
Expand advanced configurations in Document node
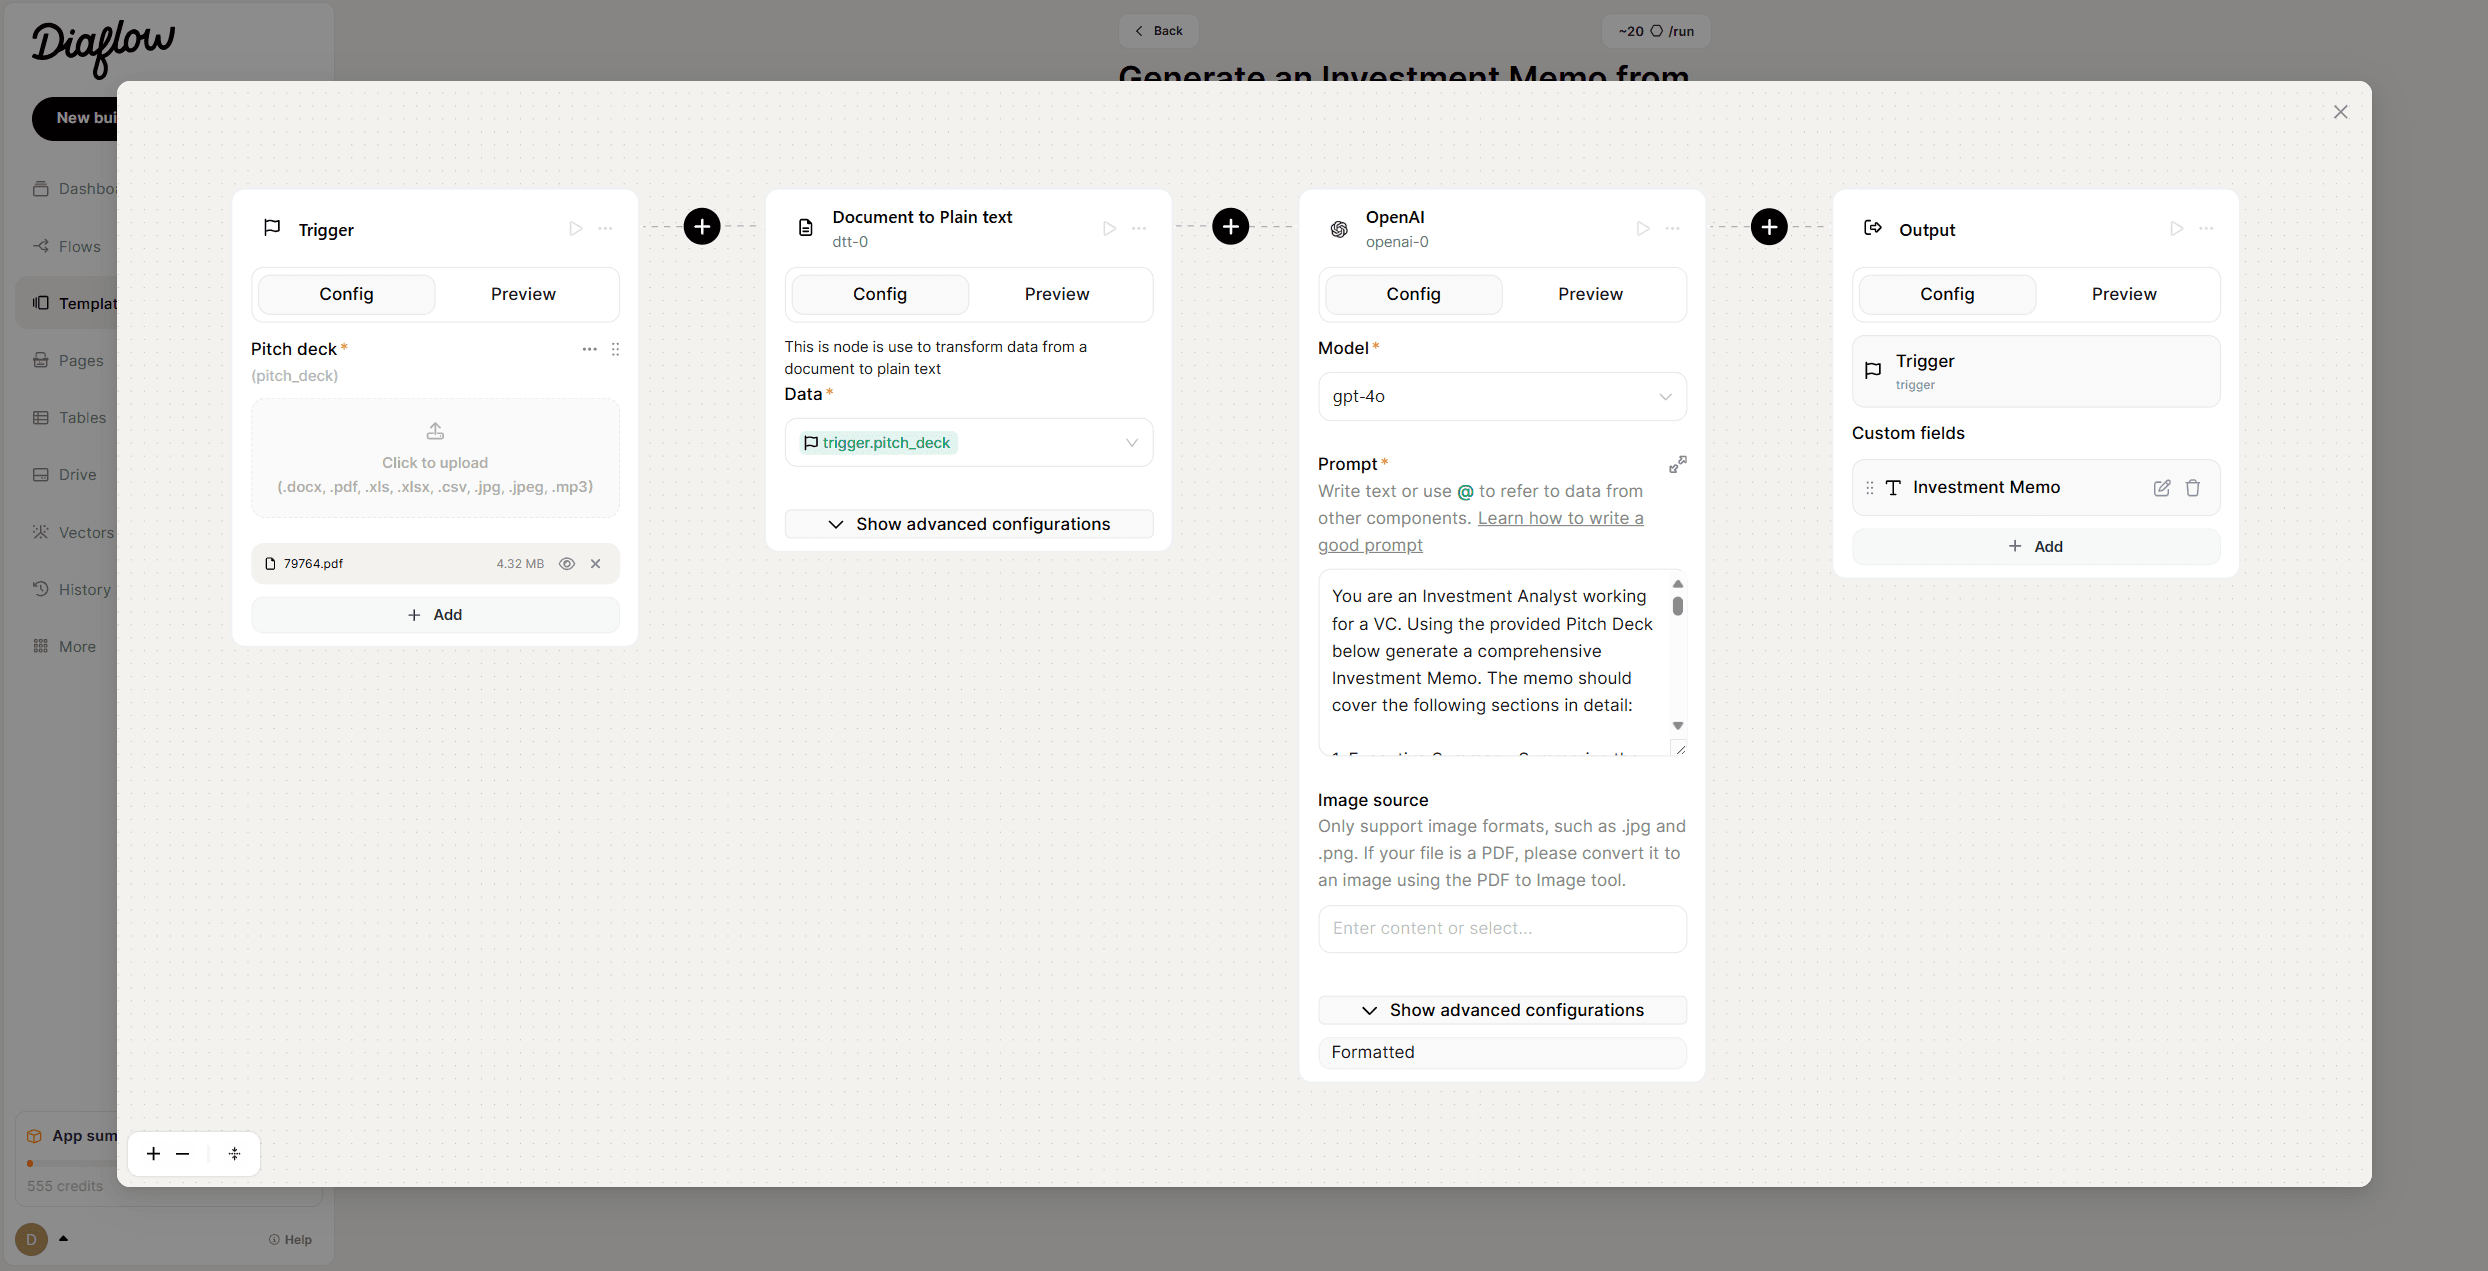(x=968, y=524)
